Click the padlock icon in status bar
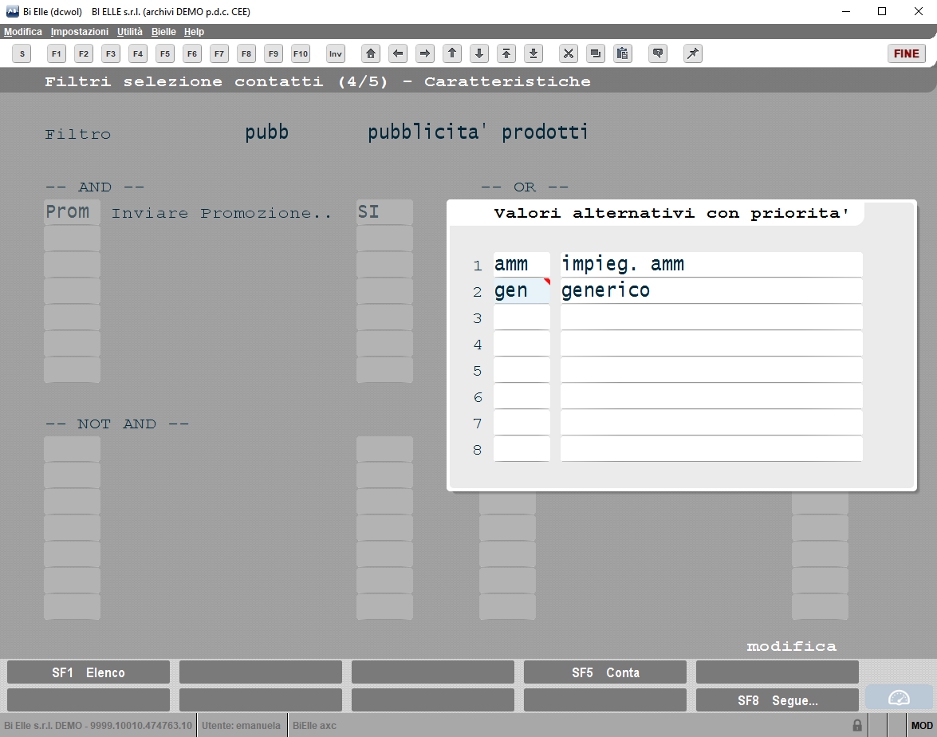This screenshot has width=937, height=737. pos(857,726)
